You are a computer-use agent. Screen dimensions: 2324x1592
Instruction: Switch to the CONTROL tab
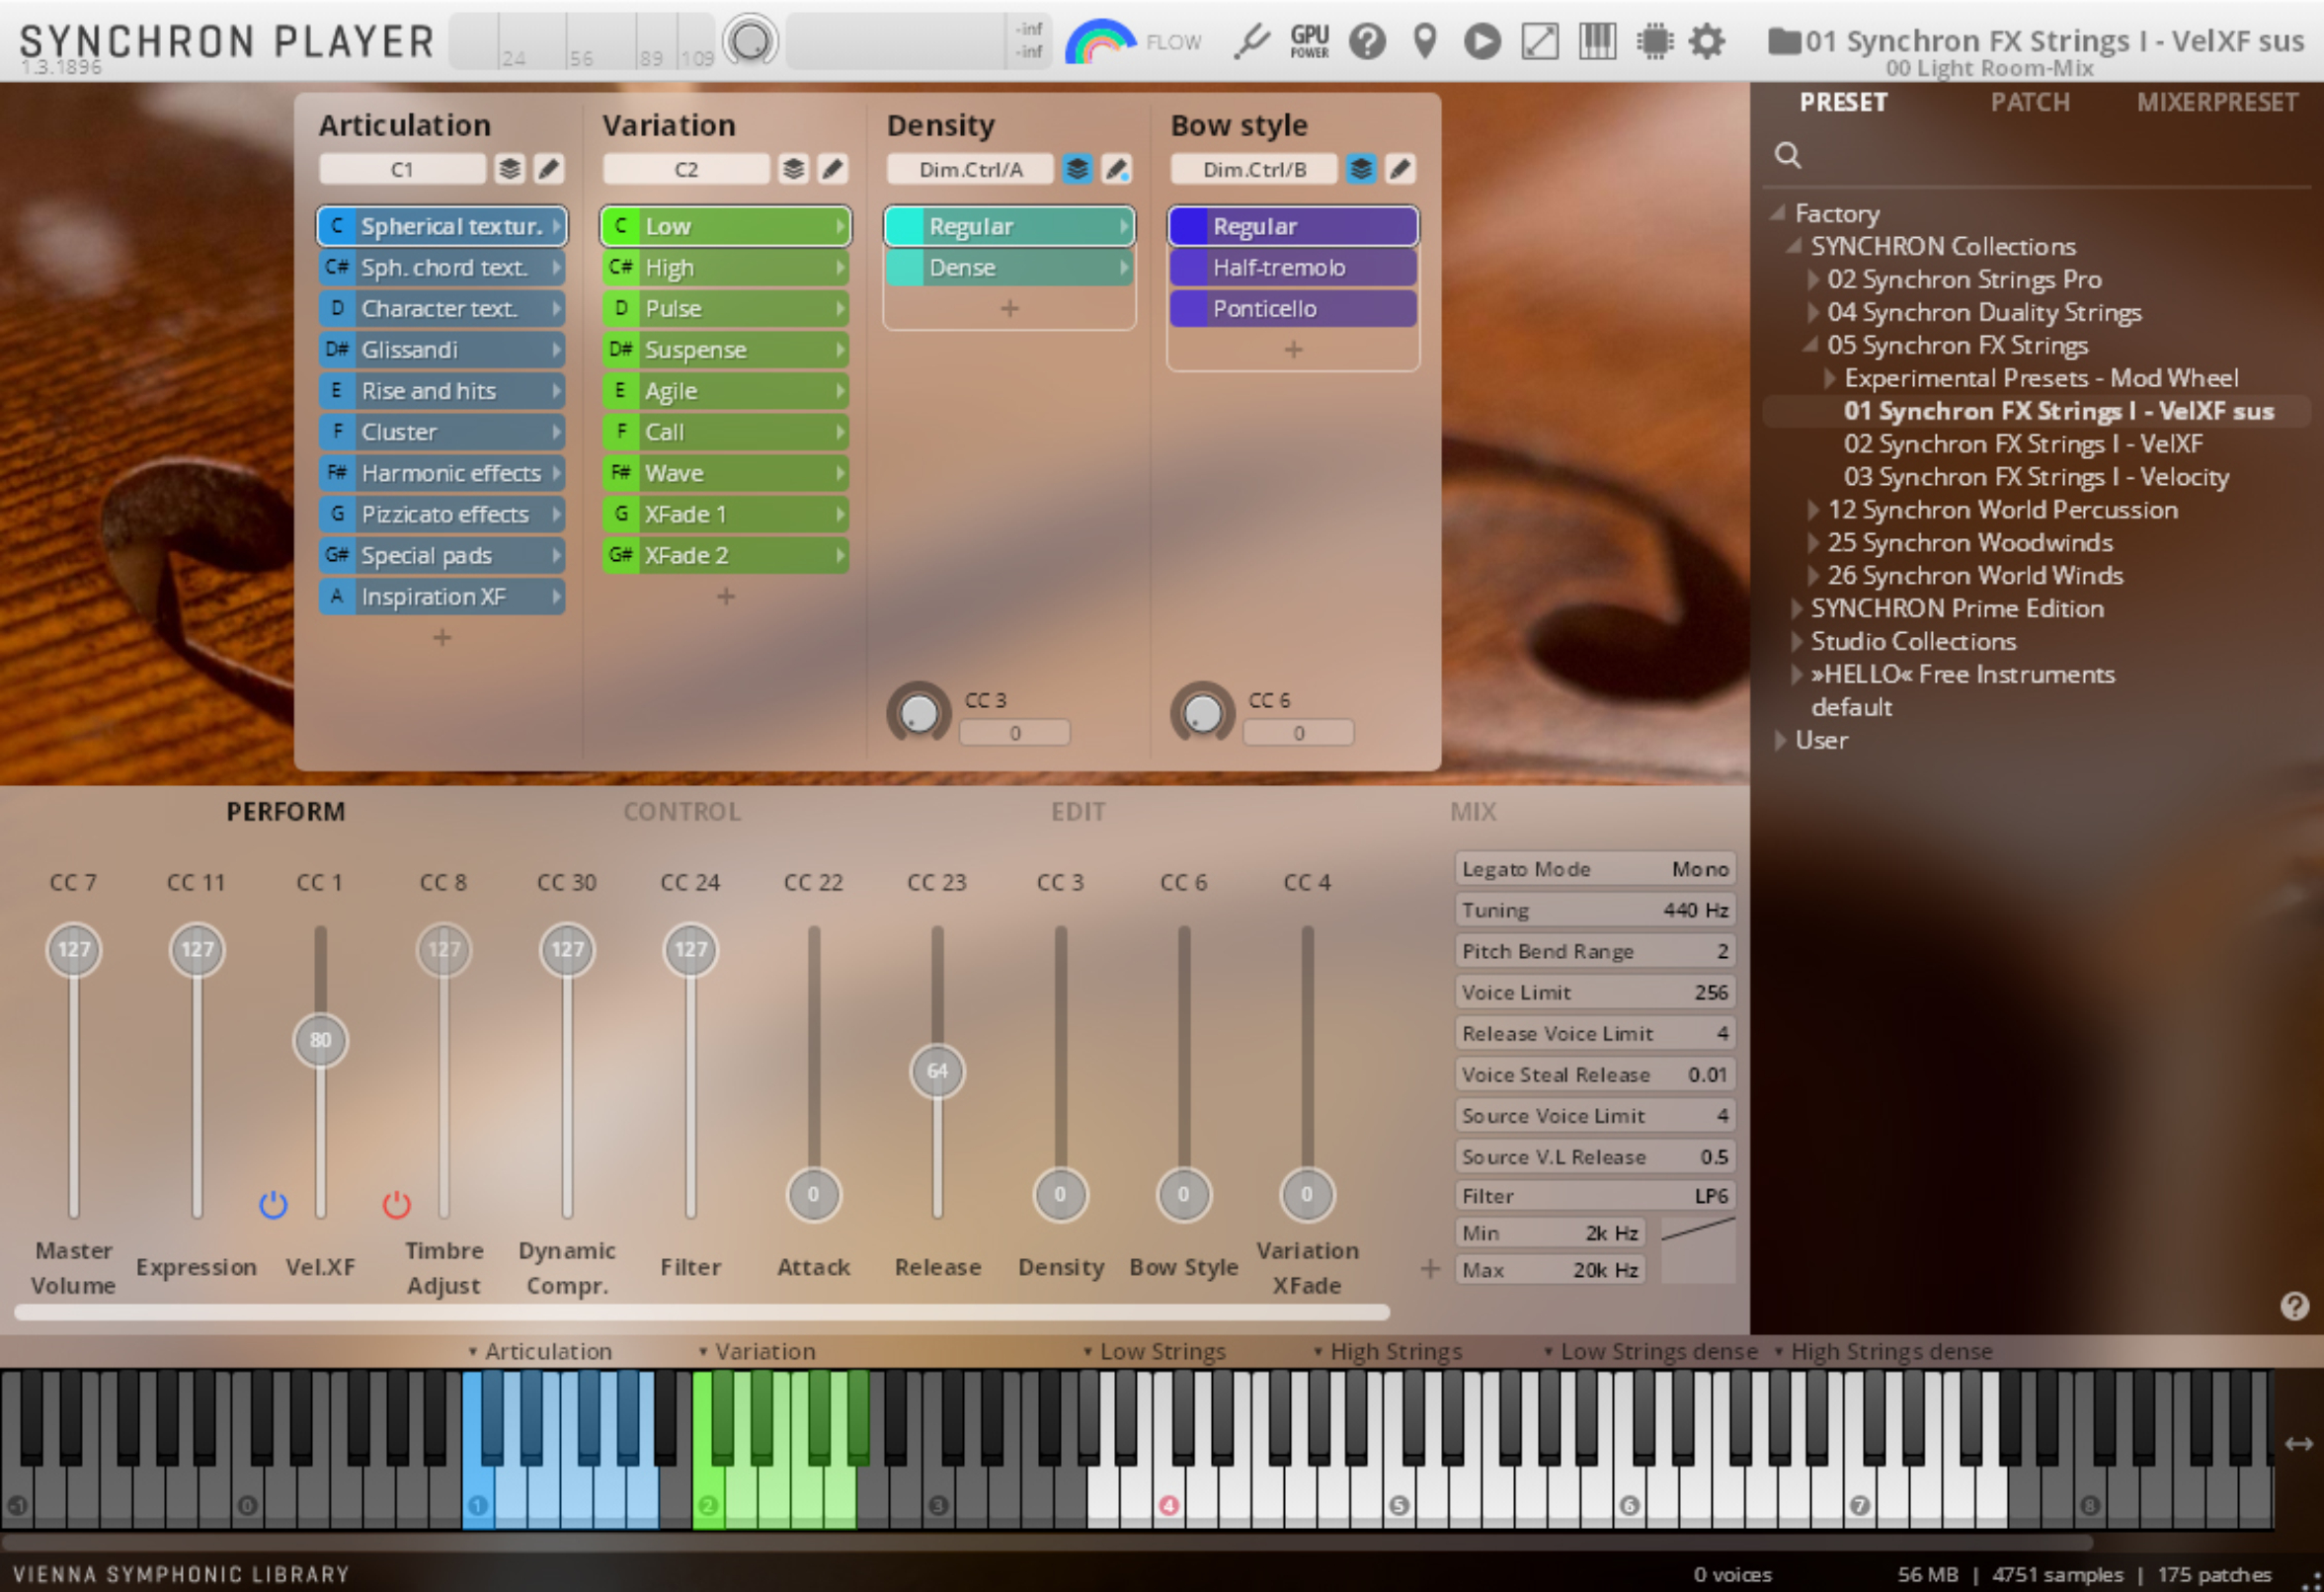point(682,811)
